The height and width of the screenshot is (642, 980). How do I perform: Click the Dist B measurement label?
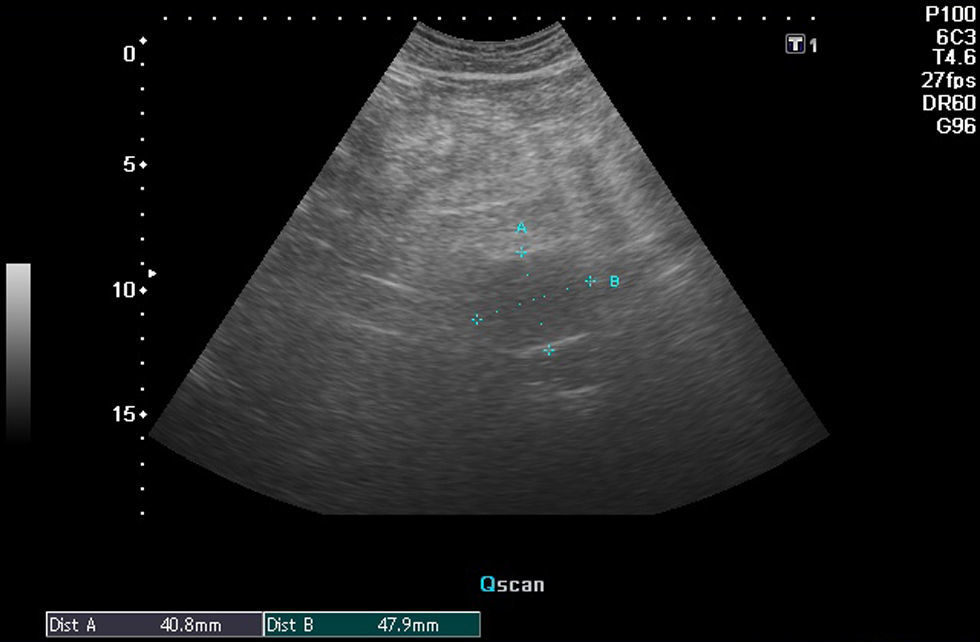point(291,626)
